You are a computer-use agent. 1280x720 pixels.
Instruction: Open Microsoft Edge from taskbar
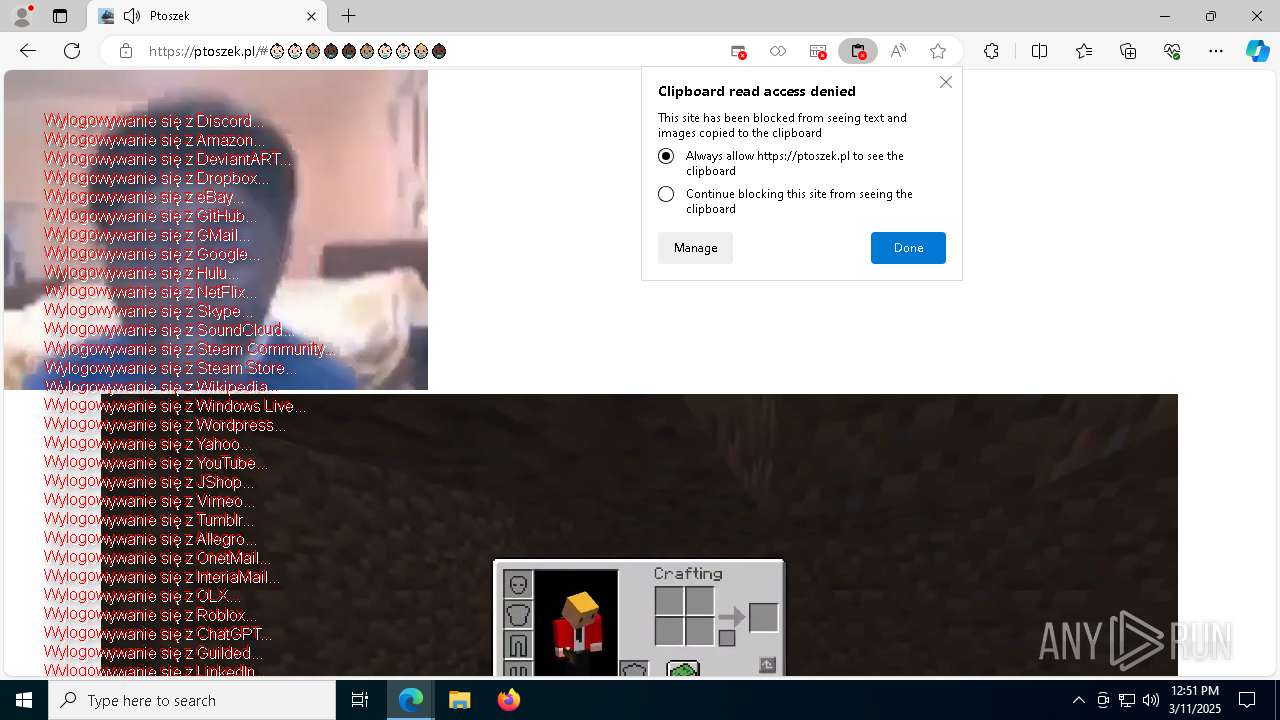click(x=411, y=700)
